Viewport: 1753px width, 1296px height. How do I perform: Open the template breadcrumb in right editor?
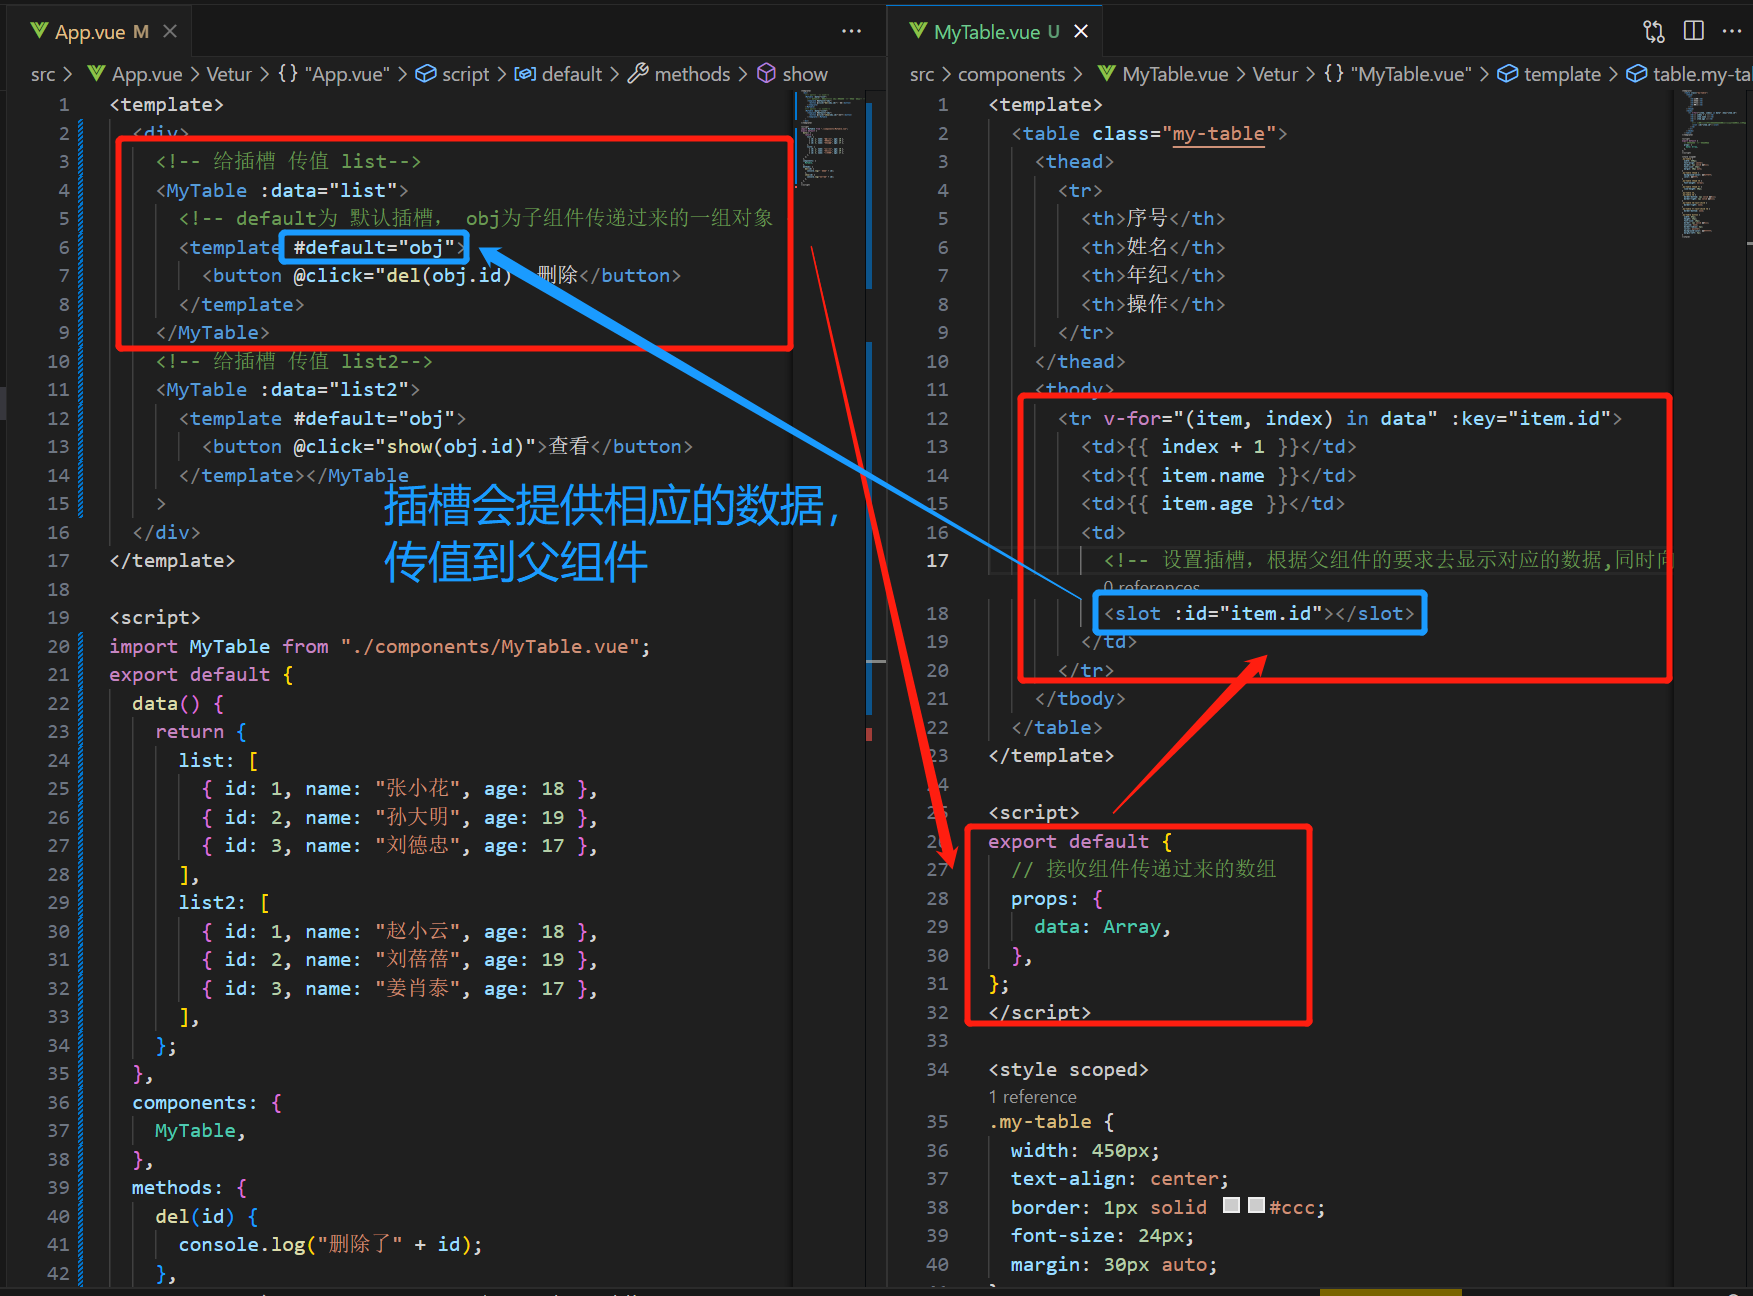[x=1549, y=74]
